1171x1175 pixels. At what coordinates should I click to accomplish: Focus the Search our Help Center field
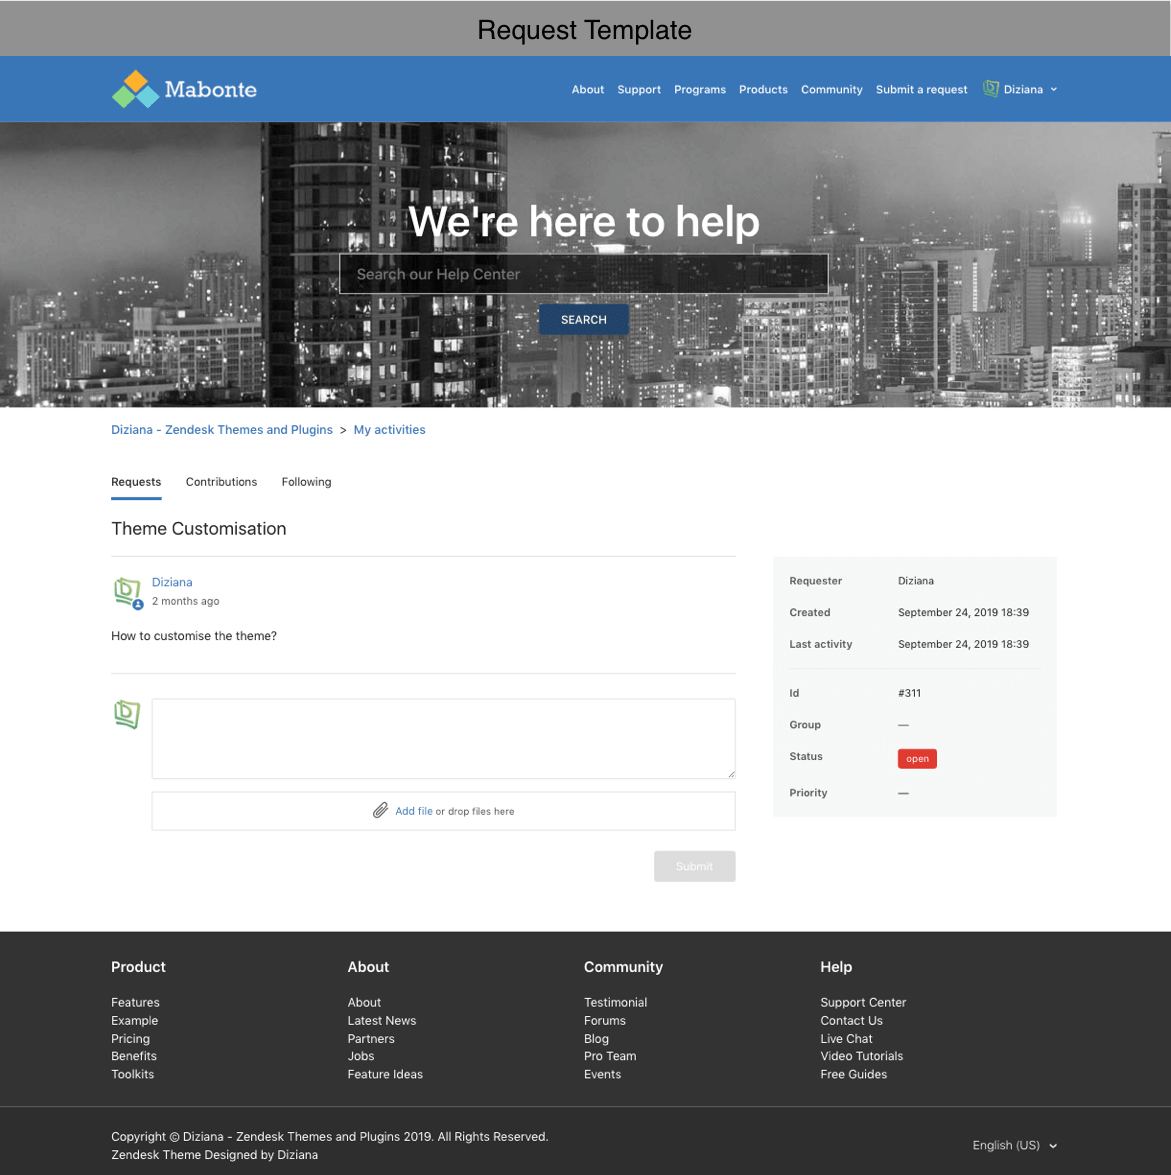pyautogui.click(x=583, y=274)
